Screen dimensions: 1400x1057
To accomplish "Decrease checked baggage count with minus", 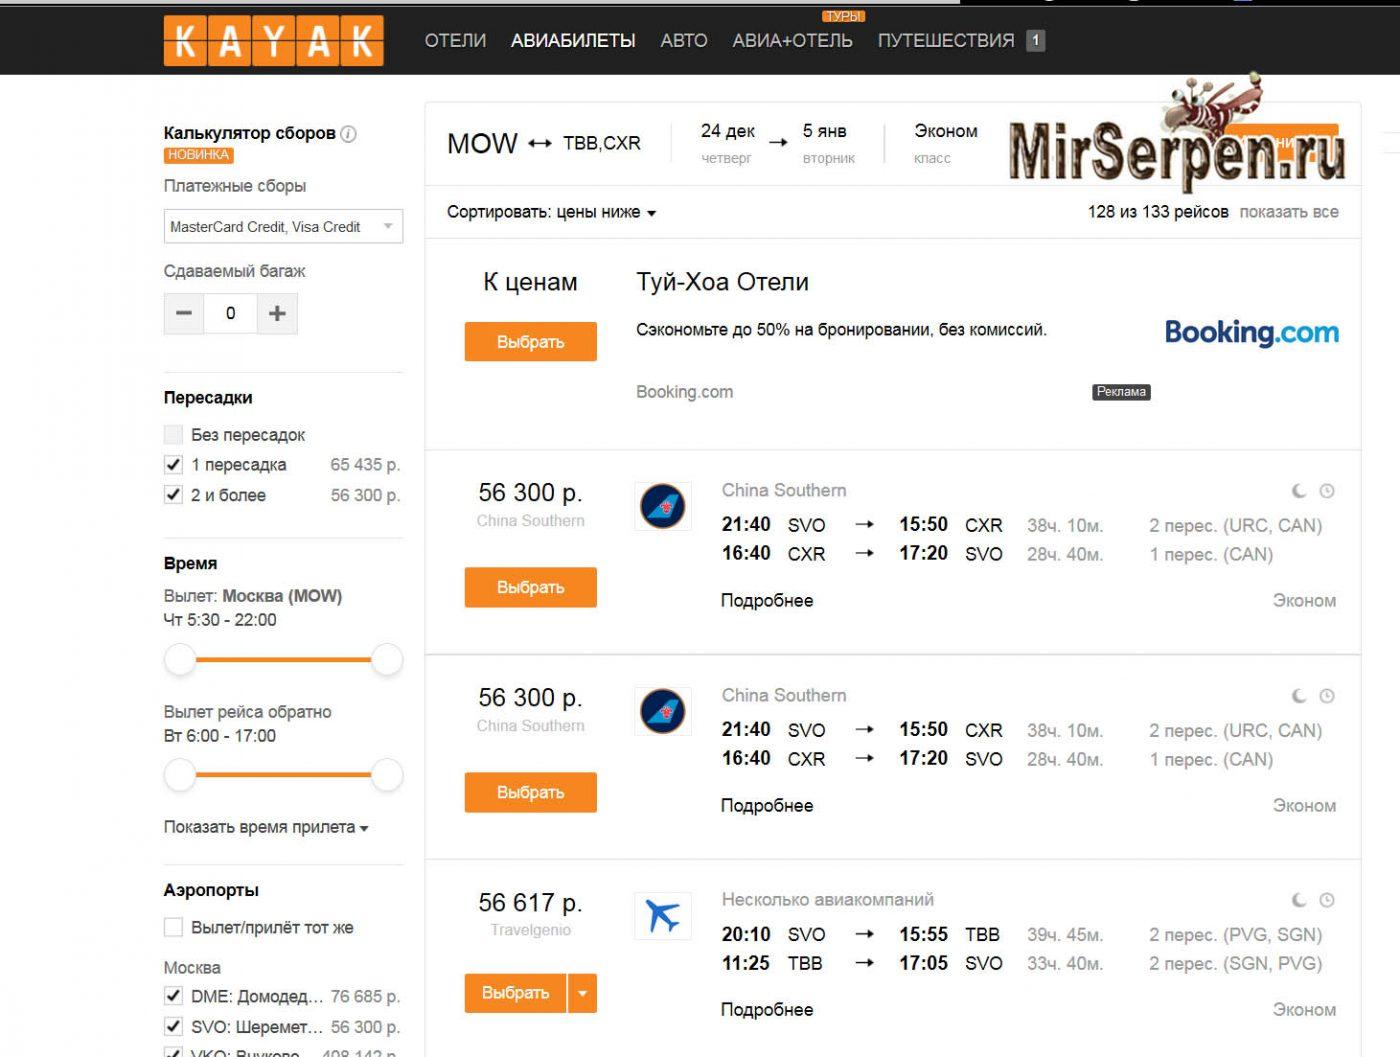I will [x=184, y=313].
